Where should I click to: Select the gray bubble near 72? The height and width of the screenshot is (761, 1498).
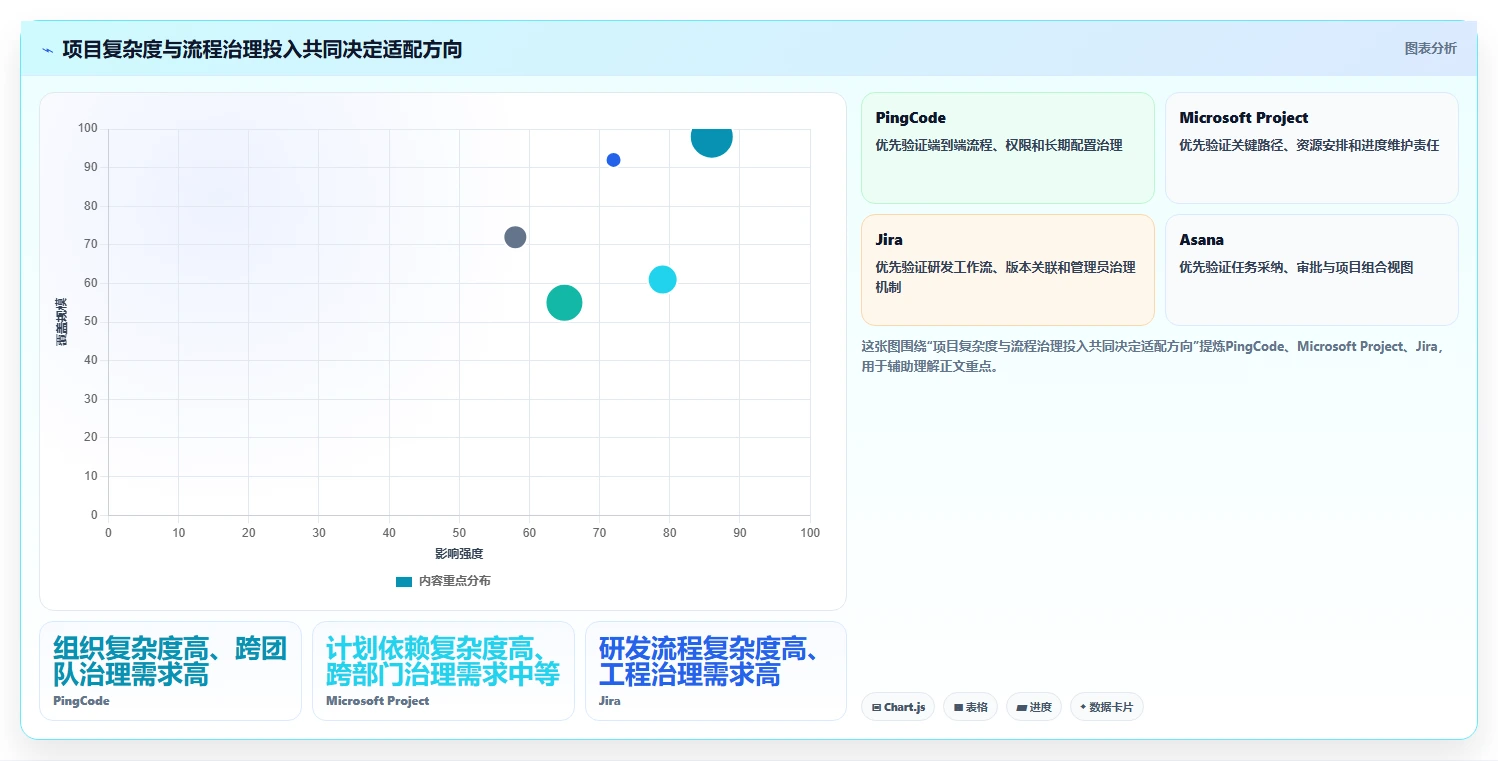(515, 237)
